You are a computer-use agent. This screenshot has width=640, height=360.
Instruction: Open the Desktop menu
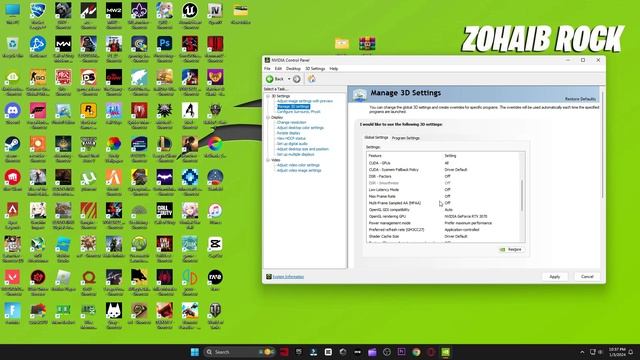click(293, 69)
